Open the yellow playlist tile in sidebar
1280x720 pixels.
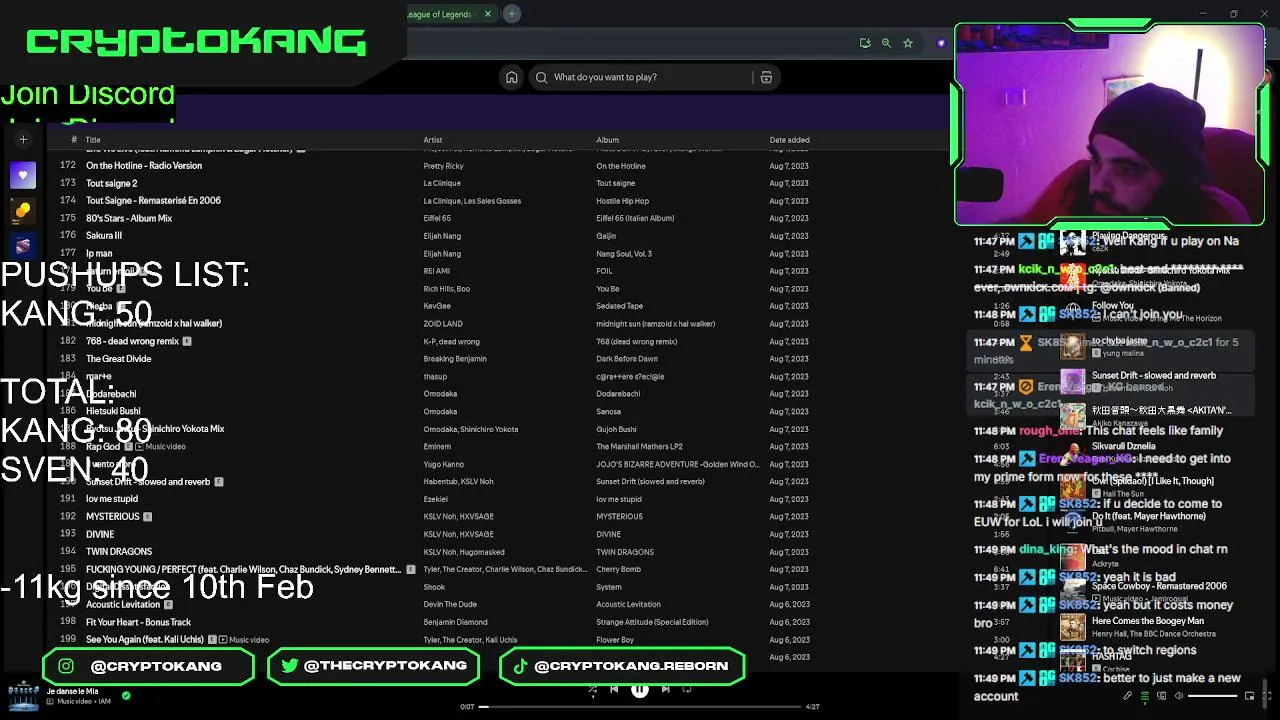point(23,210)
